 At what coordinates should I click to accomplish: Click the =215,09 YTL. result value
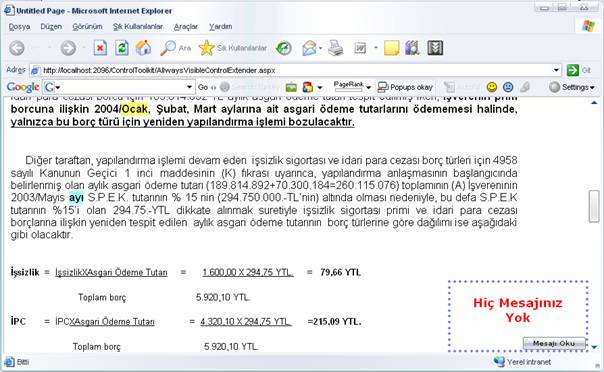click(x=334, y=322)
